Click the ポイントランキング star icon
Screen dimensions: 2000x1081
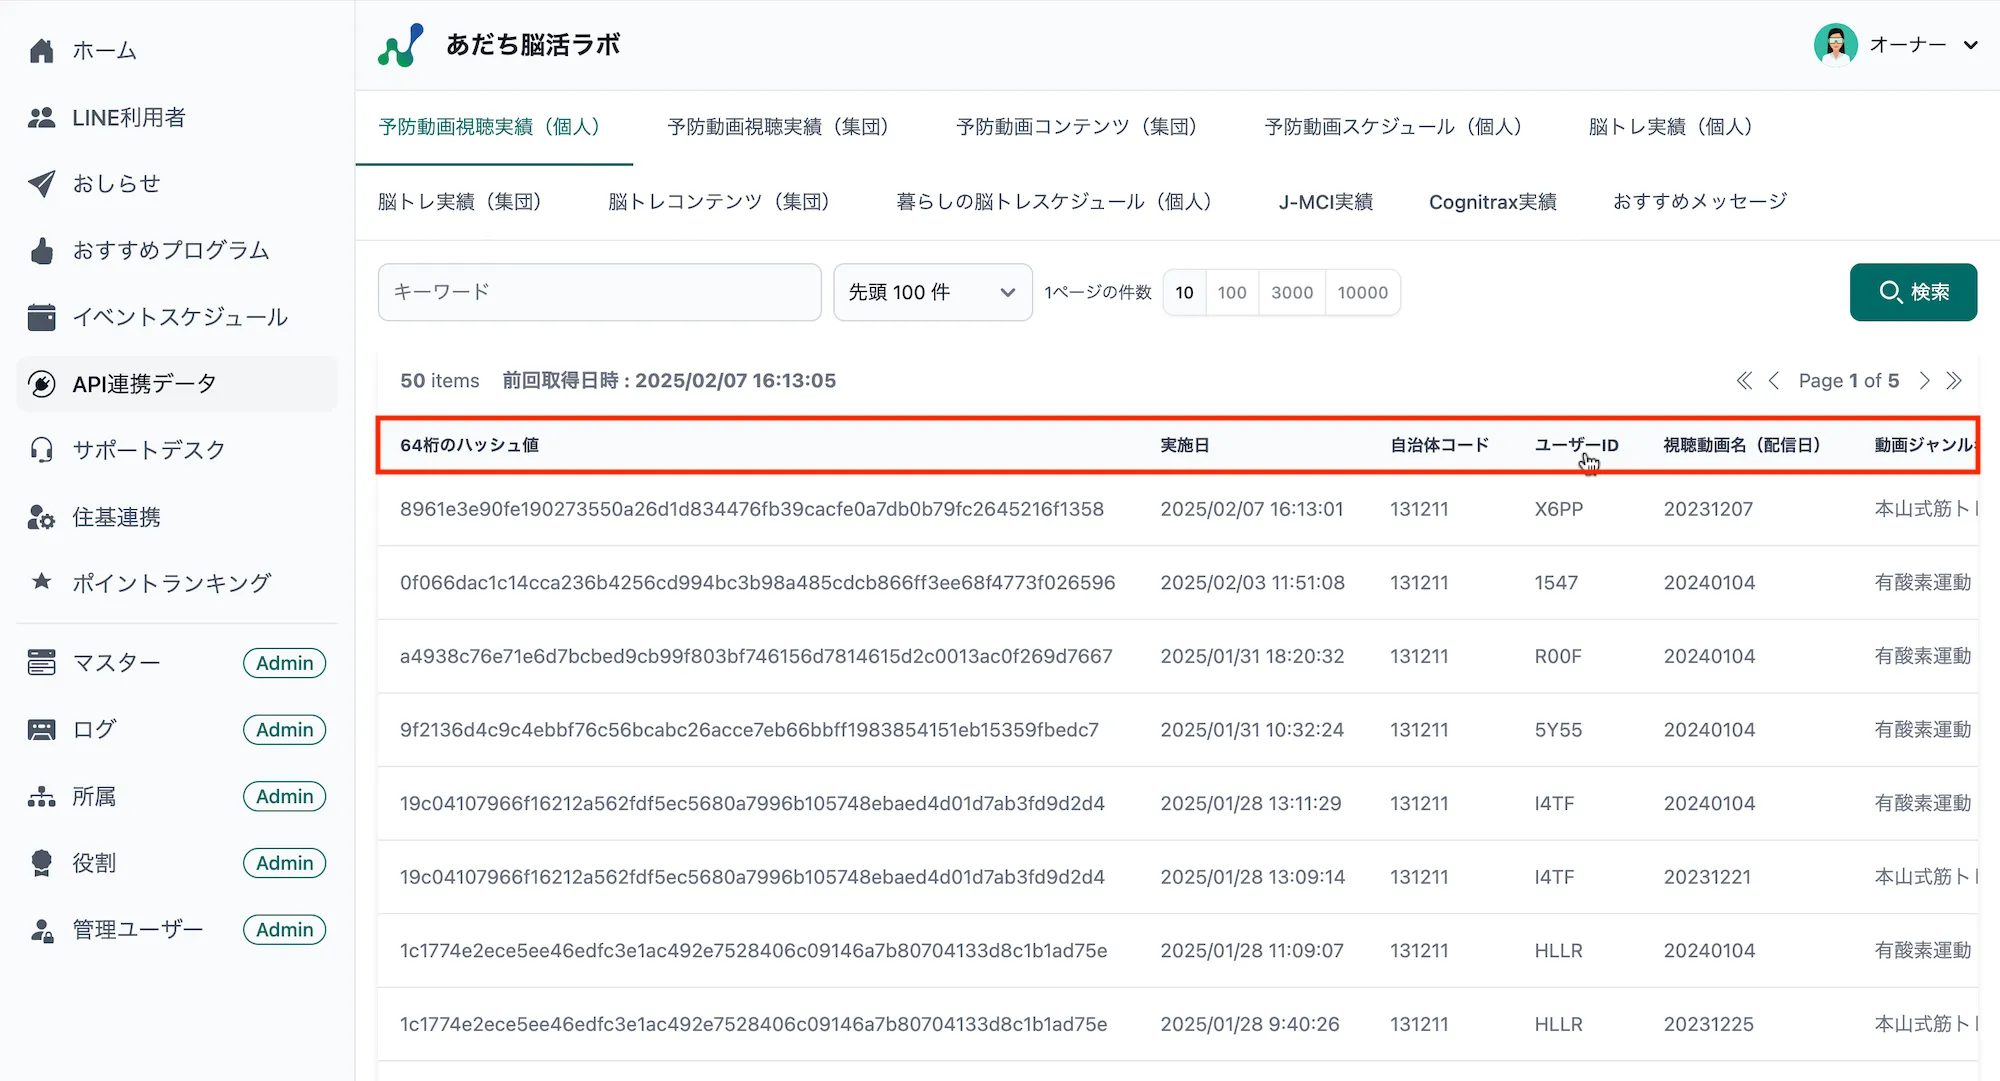[x=41, y=581]
